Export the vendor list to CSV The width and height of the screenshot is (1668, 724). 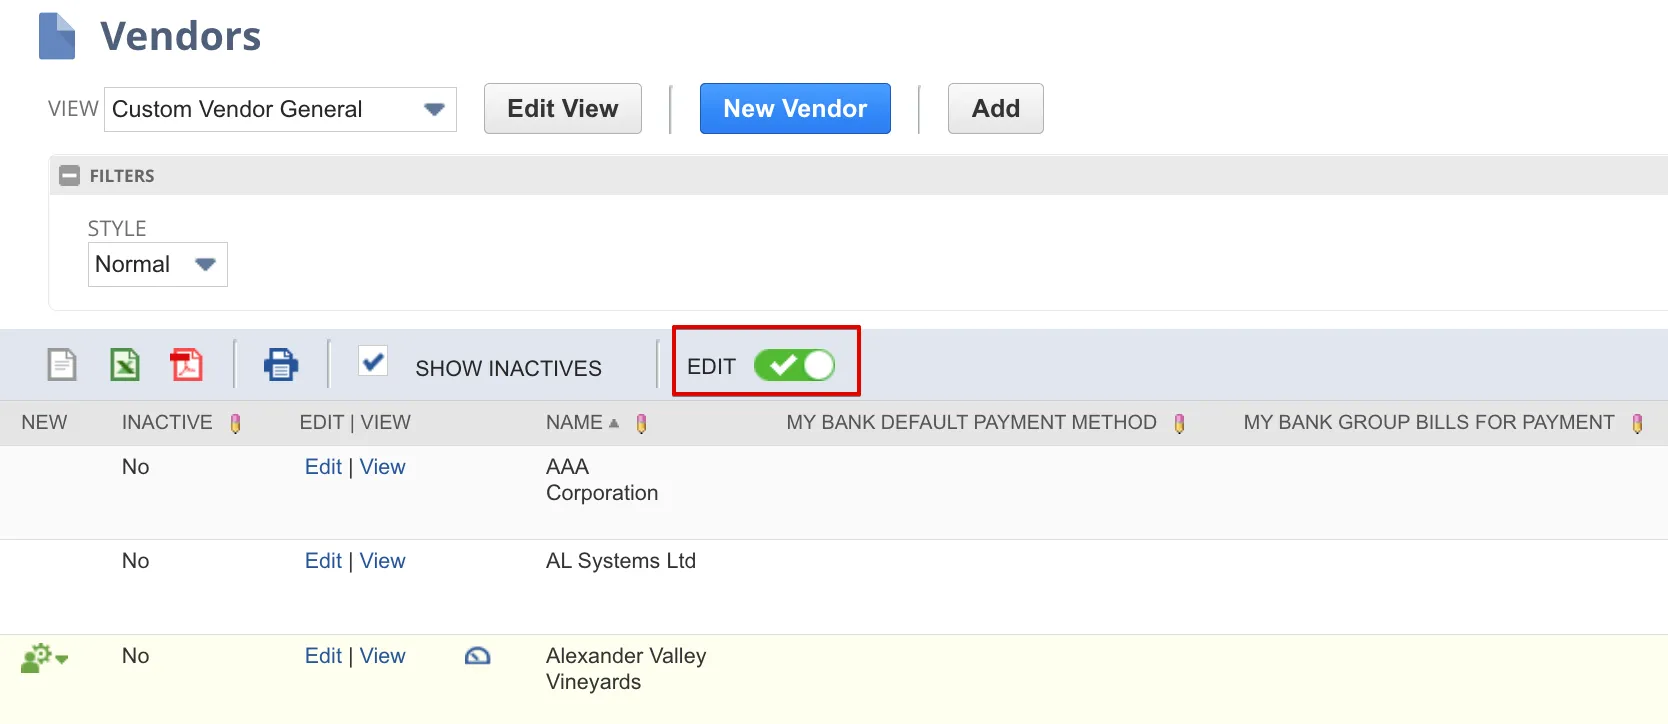click(62, 365)
